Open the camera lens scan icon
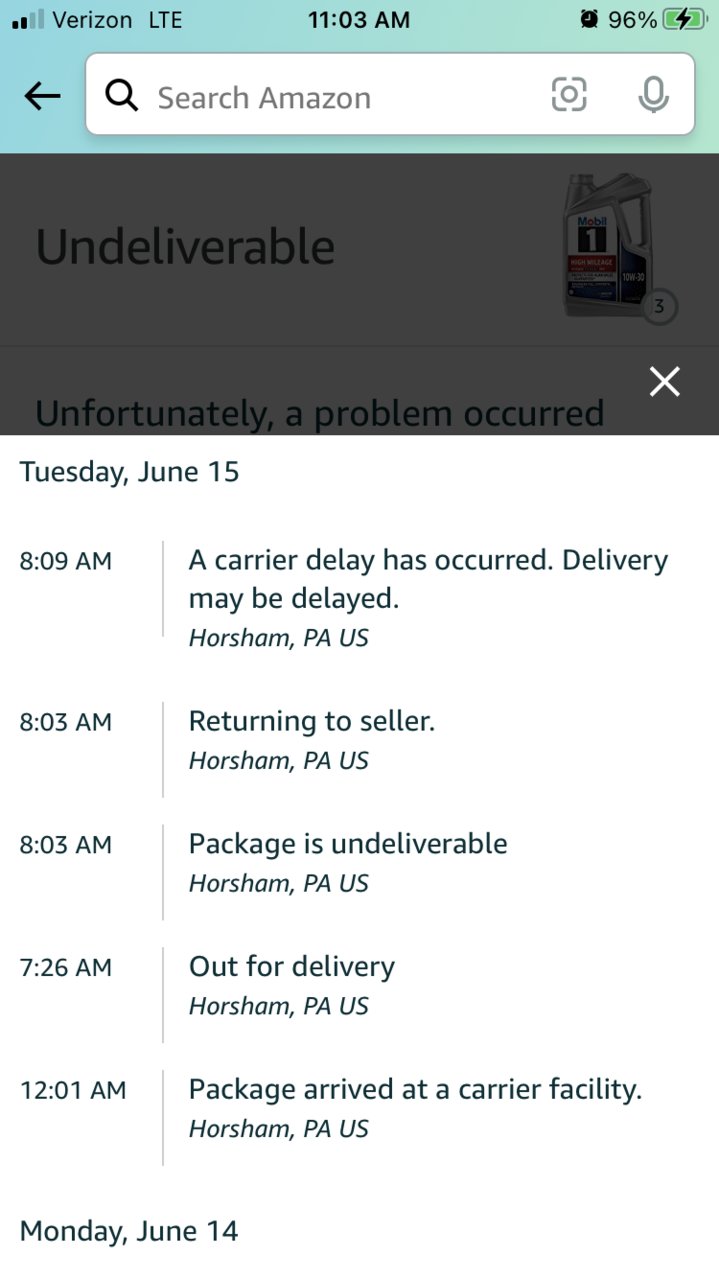The image size is (719, 1279). pos(569,95)
